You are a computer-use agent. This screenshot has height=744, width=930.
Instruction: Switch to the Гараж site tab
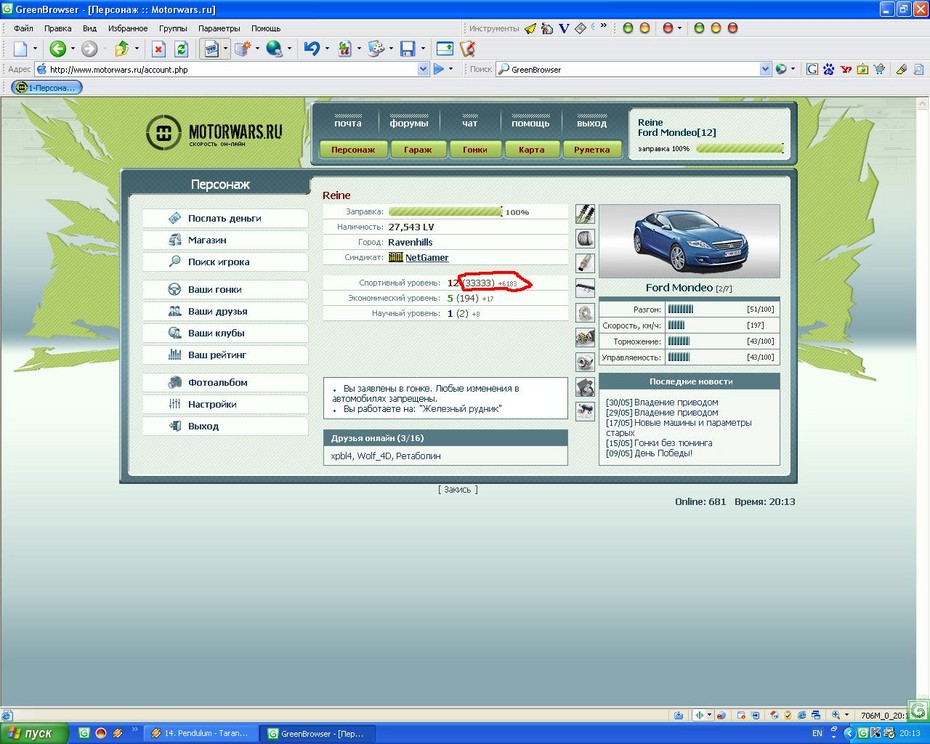point(418,150)
